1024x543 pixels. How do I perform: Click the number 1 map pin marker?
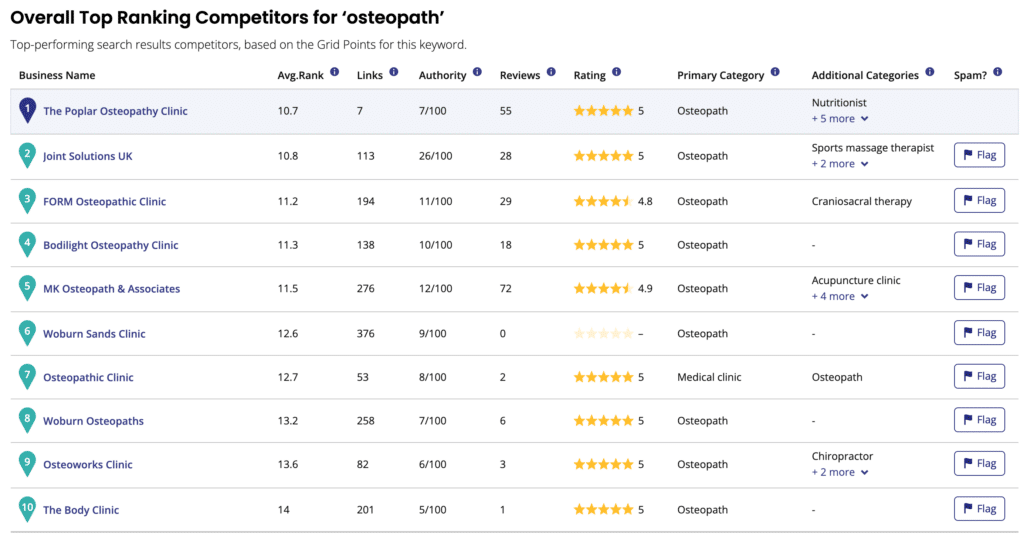[x=27, y=110]
